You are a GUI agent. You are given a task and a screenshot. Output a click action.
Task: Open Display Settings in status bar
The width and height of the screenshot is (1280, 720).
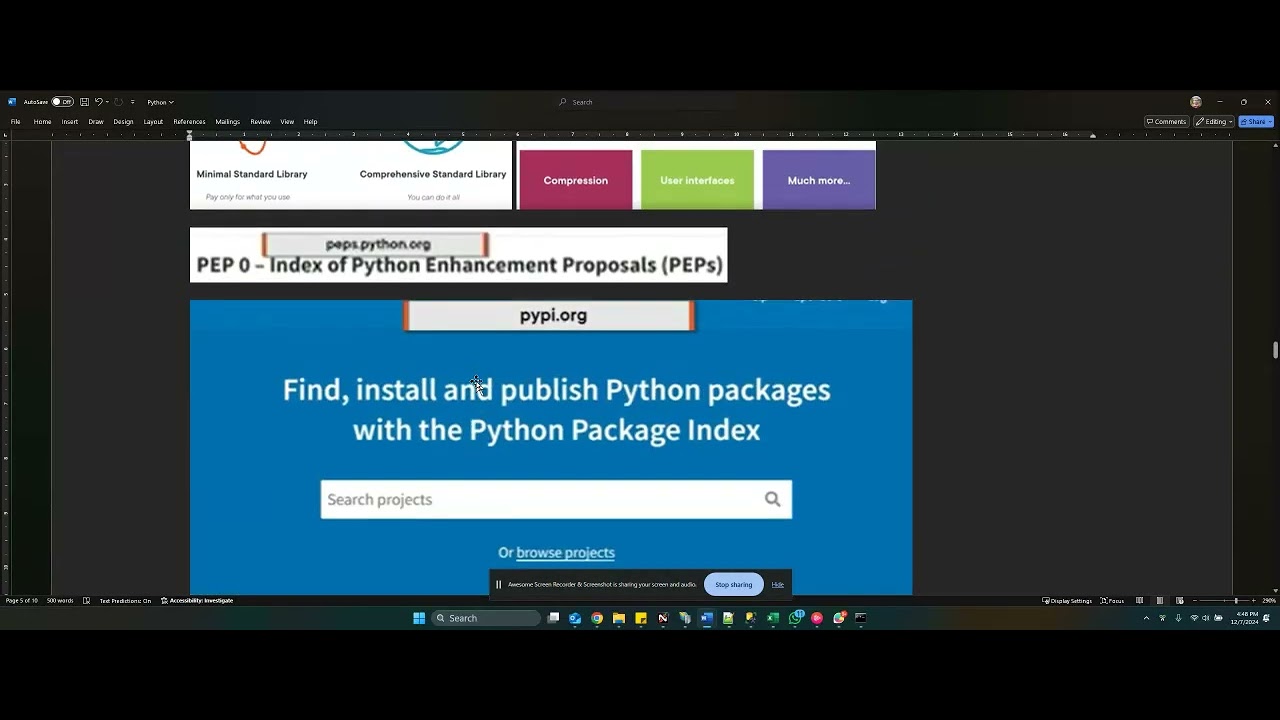1067,601
